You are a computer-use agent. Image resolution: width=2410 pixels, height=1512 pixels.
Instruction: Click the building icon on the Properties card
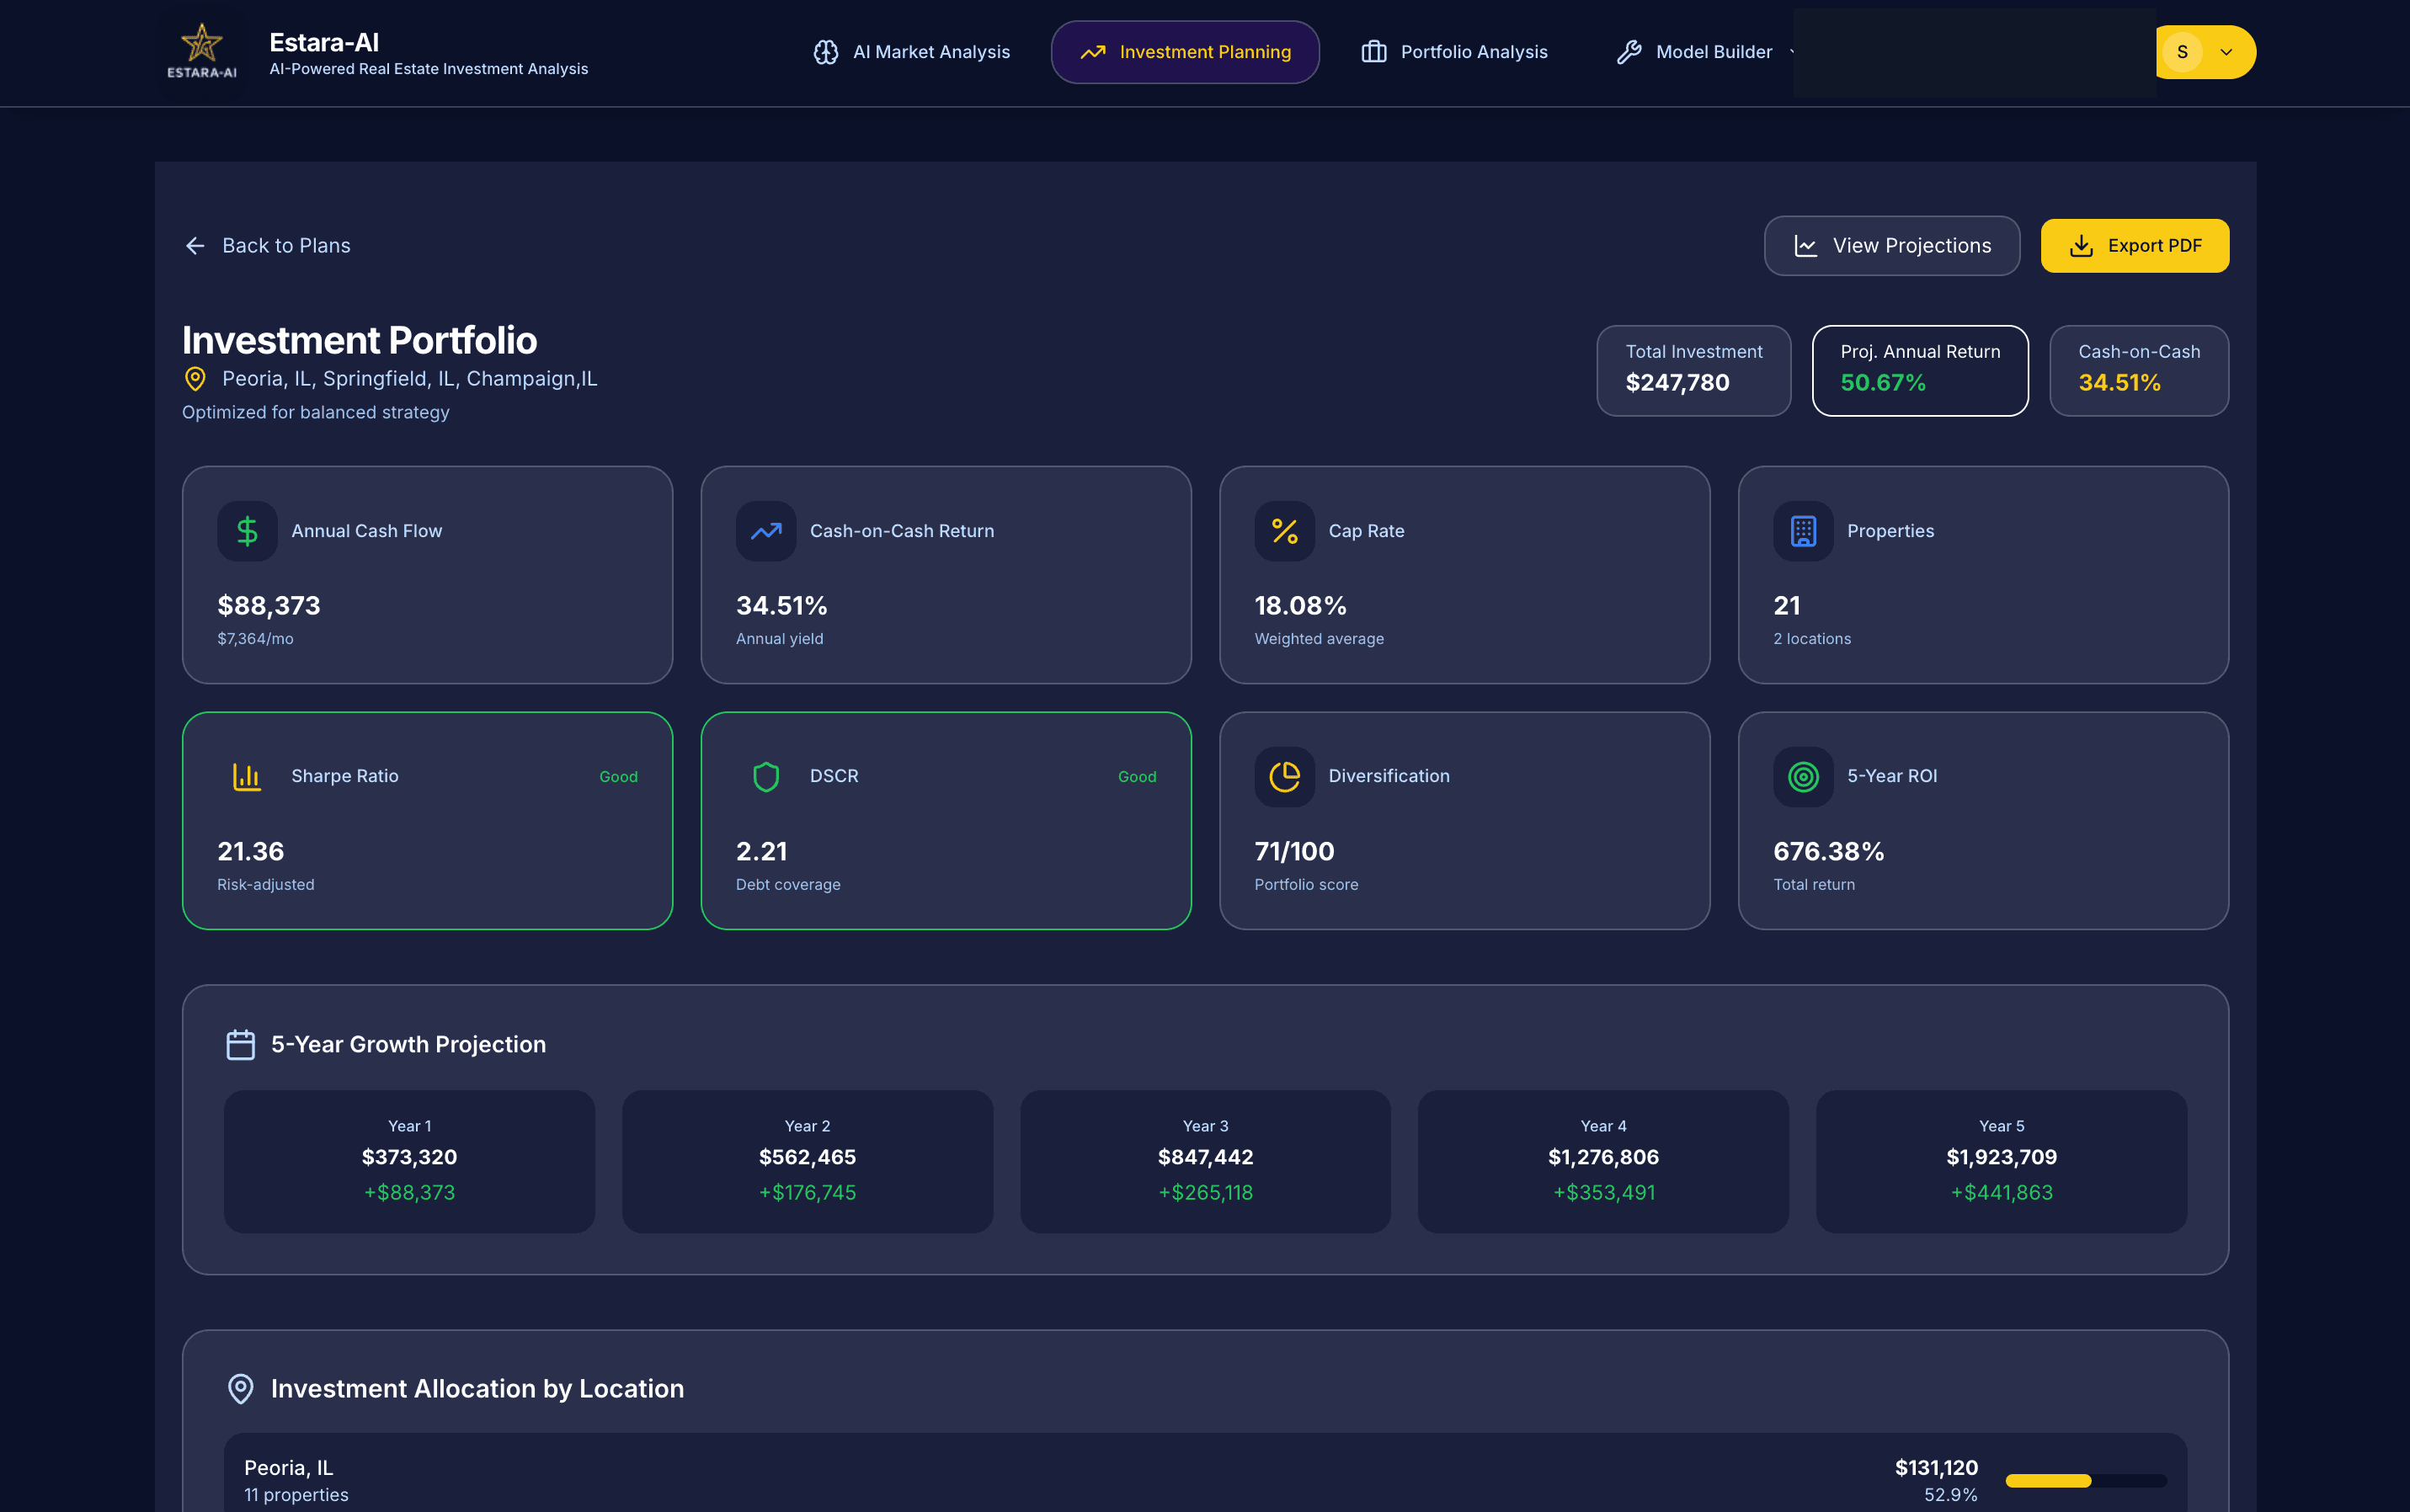coord(1801,531)
